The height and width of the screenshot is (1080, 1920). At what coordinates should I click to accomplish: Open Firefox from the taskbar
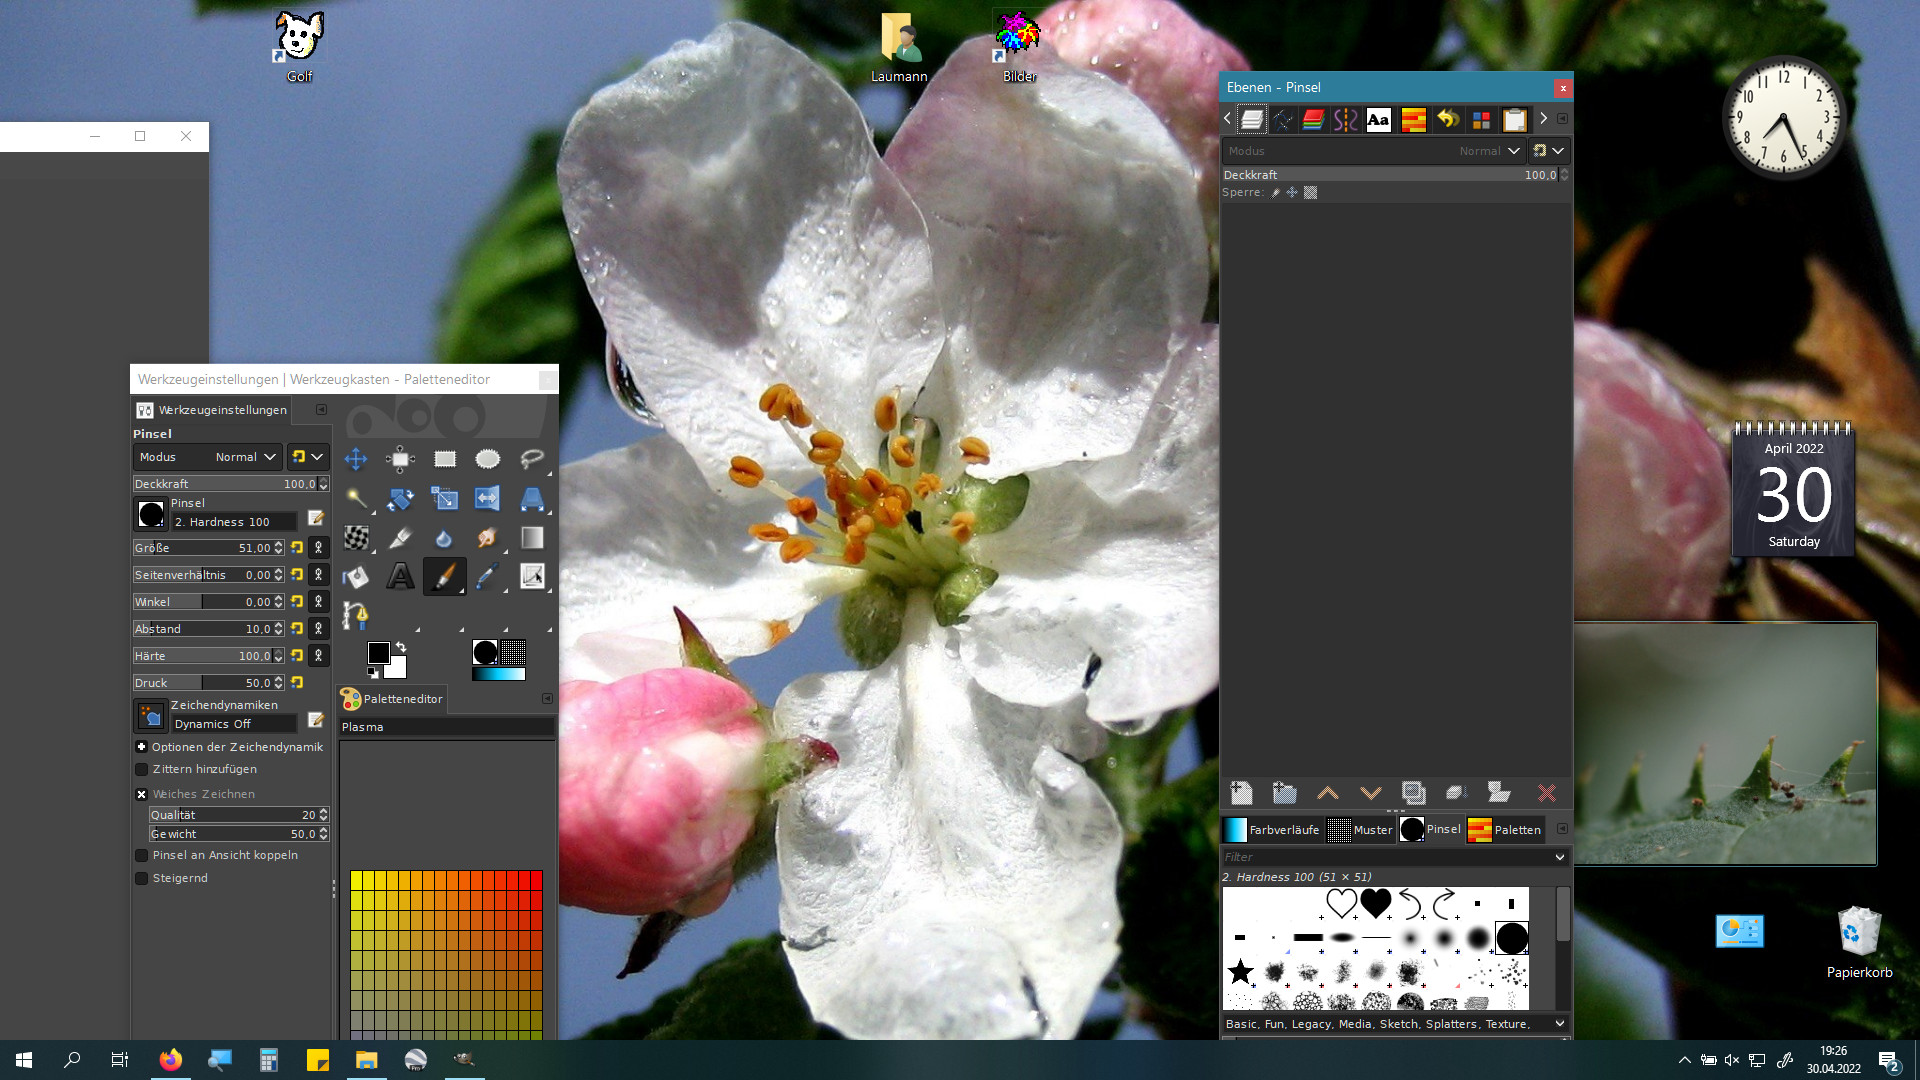(x=171, y=1060)
